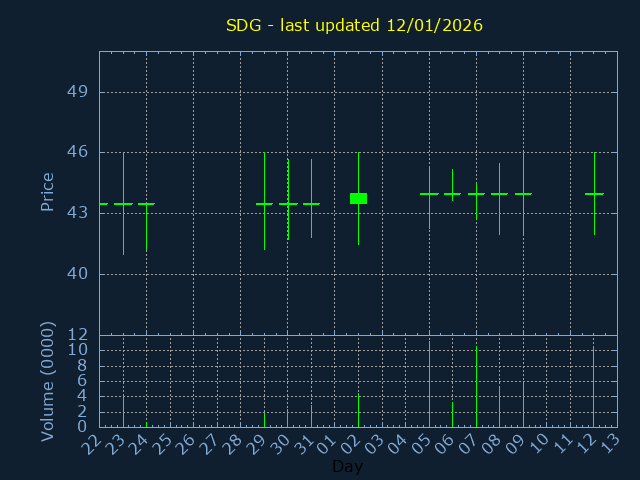
Task: Click the small volume bar on day 29
Action: (264, 419)
